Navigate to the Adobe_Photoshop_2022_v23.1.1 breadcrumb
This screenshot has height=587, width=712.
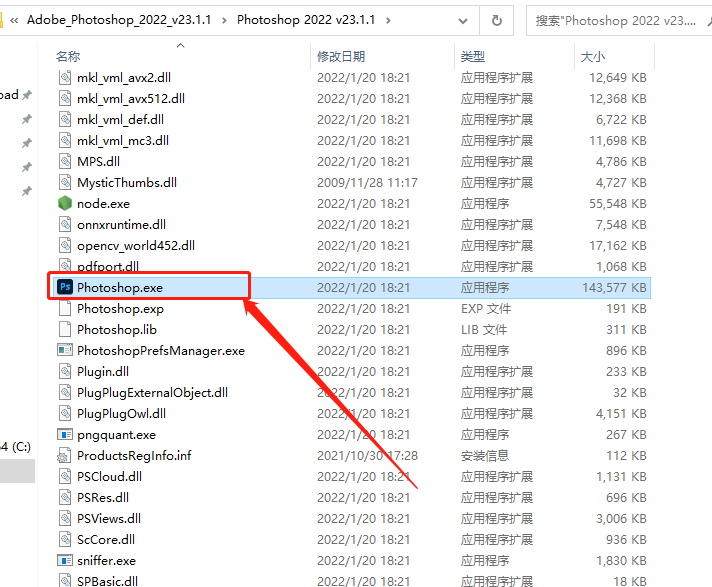[119, 20]
